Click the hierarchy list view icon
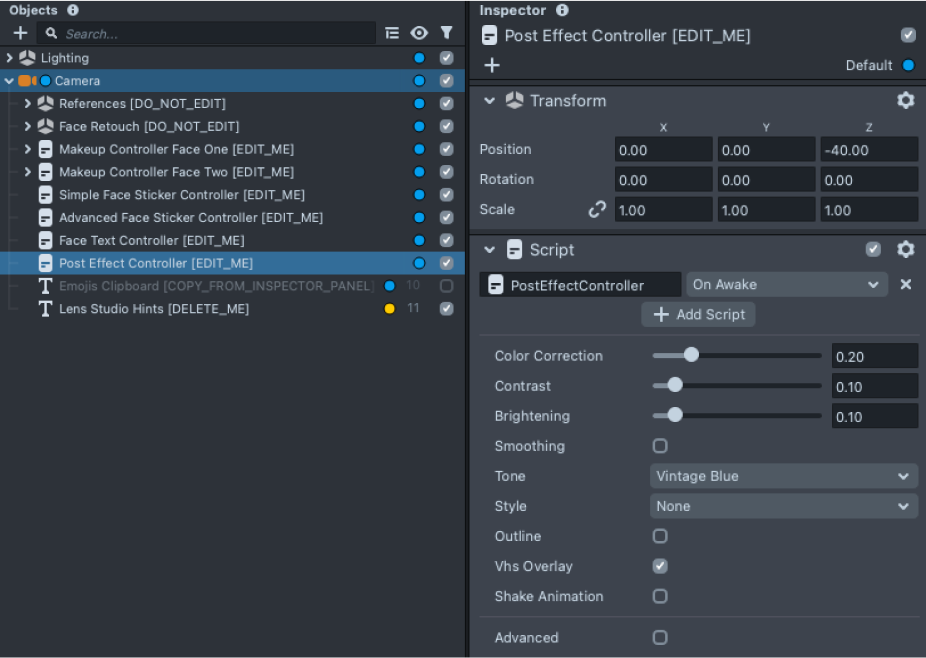 (392, 33)
